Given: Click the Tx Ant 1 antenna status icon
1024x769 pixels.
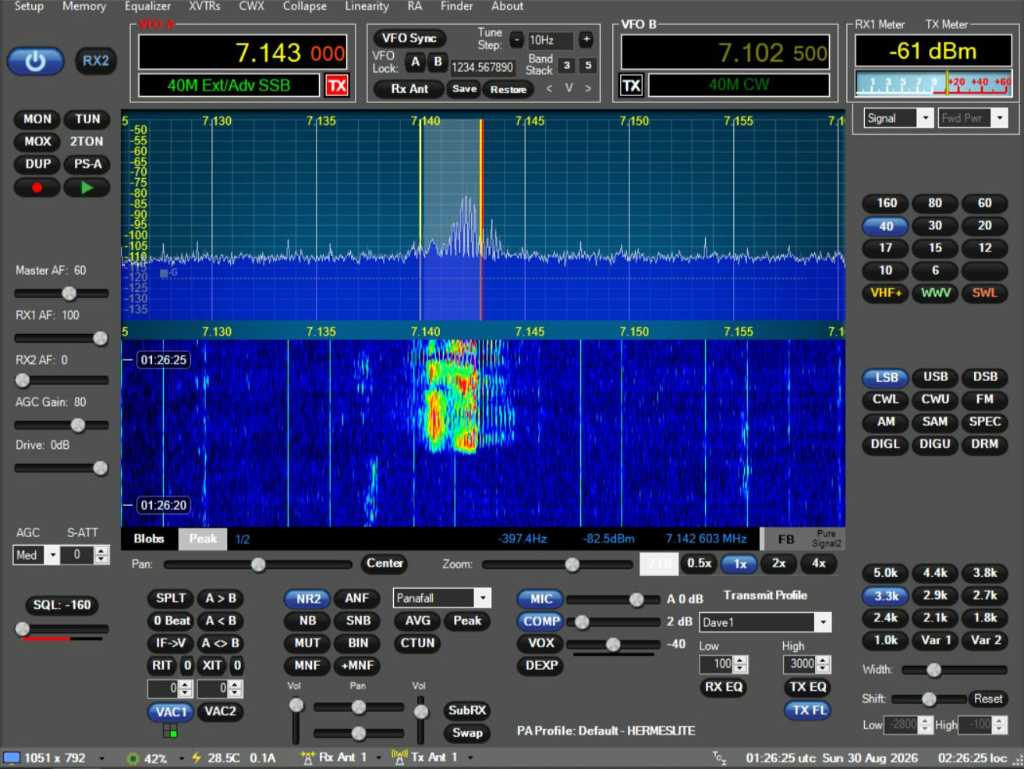Looking at the screenshot, I should tap(398, 757).
